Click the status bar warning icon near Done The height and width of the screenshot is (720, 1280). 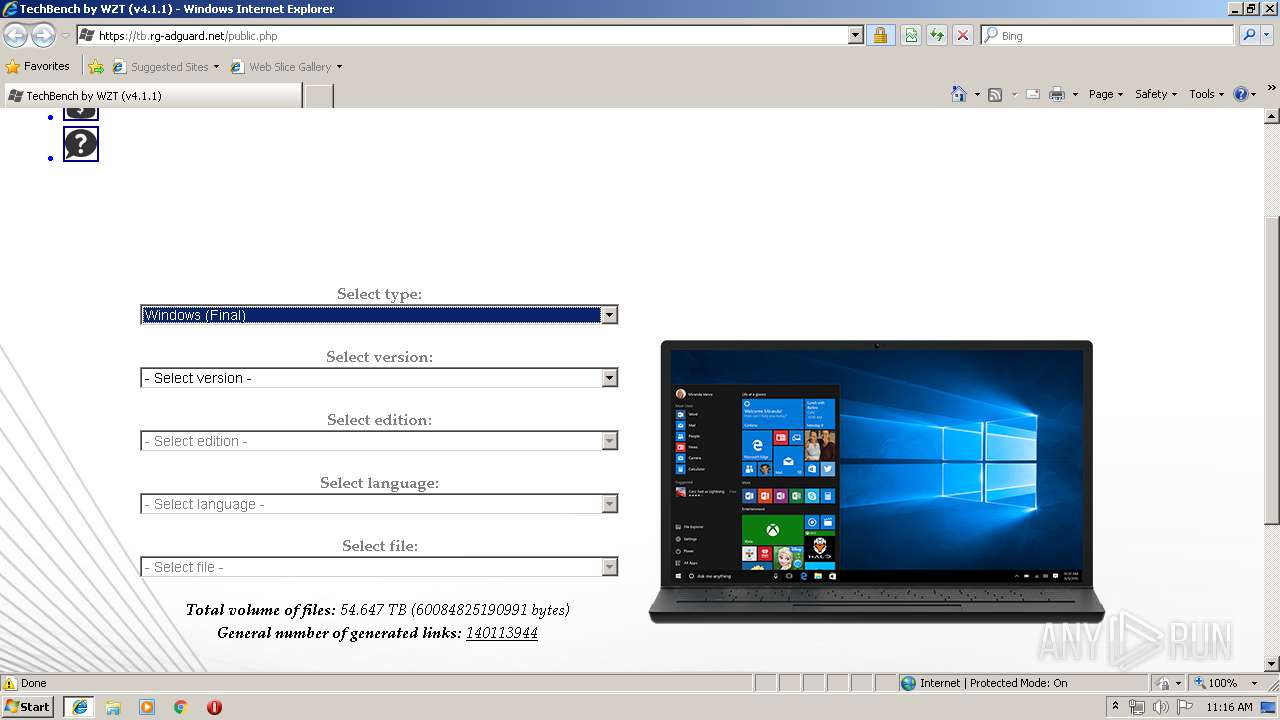click(10, 683)
